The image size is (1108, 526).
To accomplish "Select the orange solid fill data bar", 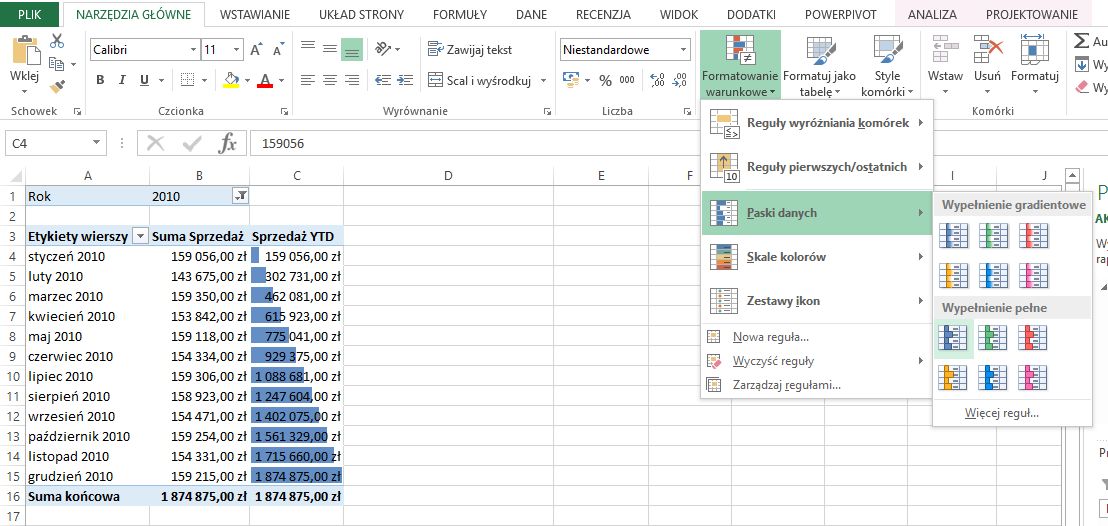I will (954, 377).
